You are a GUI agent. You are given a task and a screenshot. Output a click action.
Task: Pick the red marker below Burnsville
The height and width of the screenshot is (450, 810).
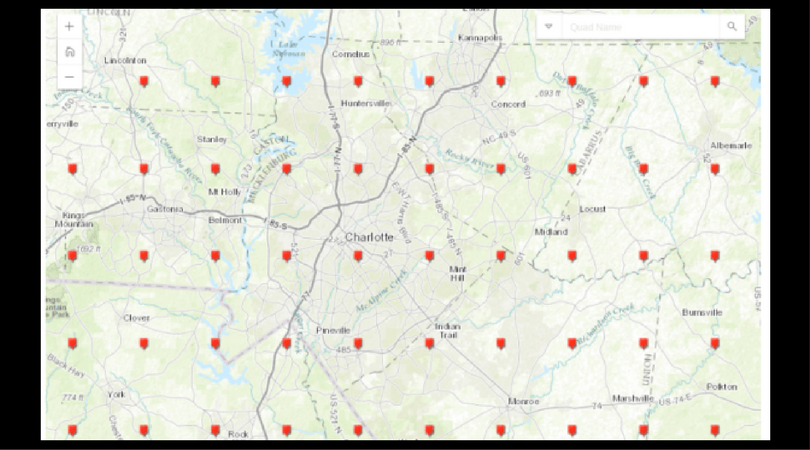pyautogui.click(x=715, y=344)
